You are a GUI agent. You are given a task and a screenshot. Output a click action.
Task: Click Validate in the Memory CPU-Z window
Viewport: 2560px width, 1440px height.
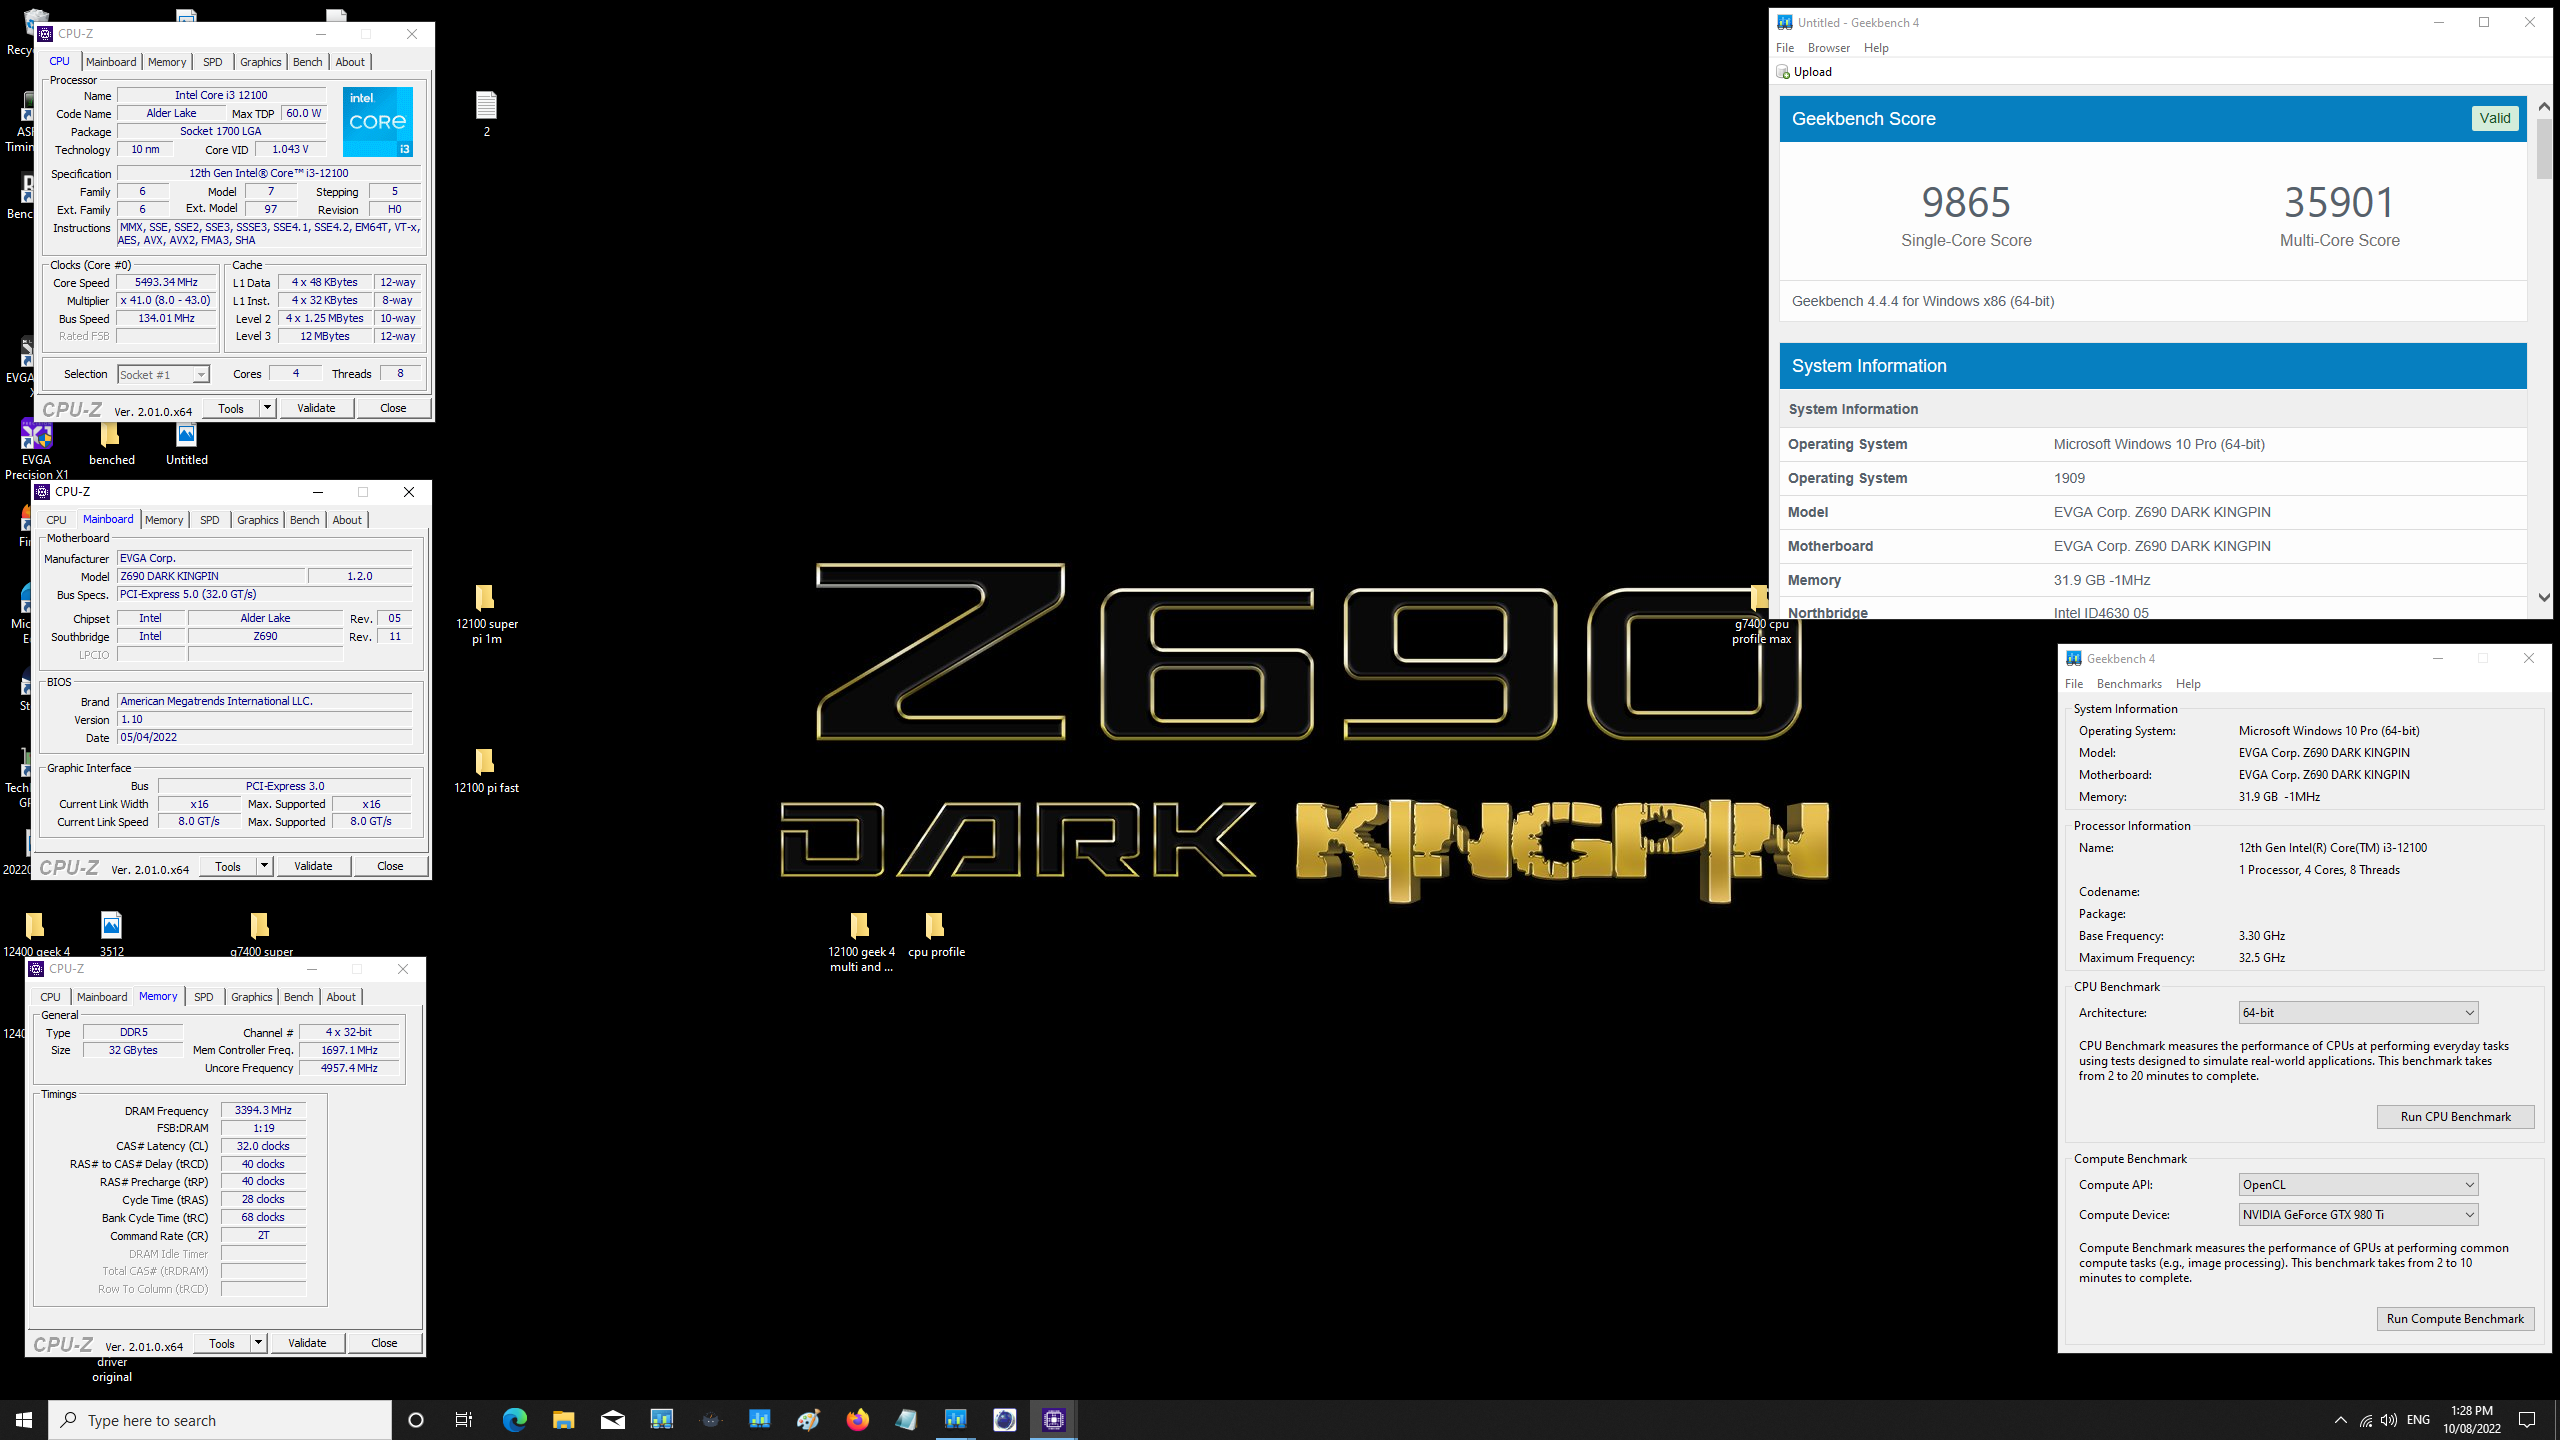[x=307, y=1343]
